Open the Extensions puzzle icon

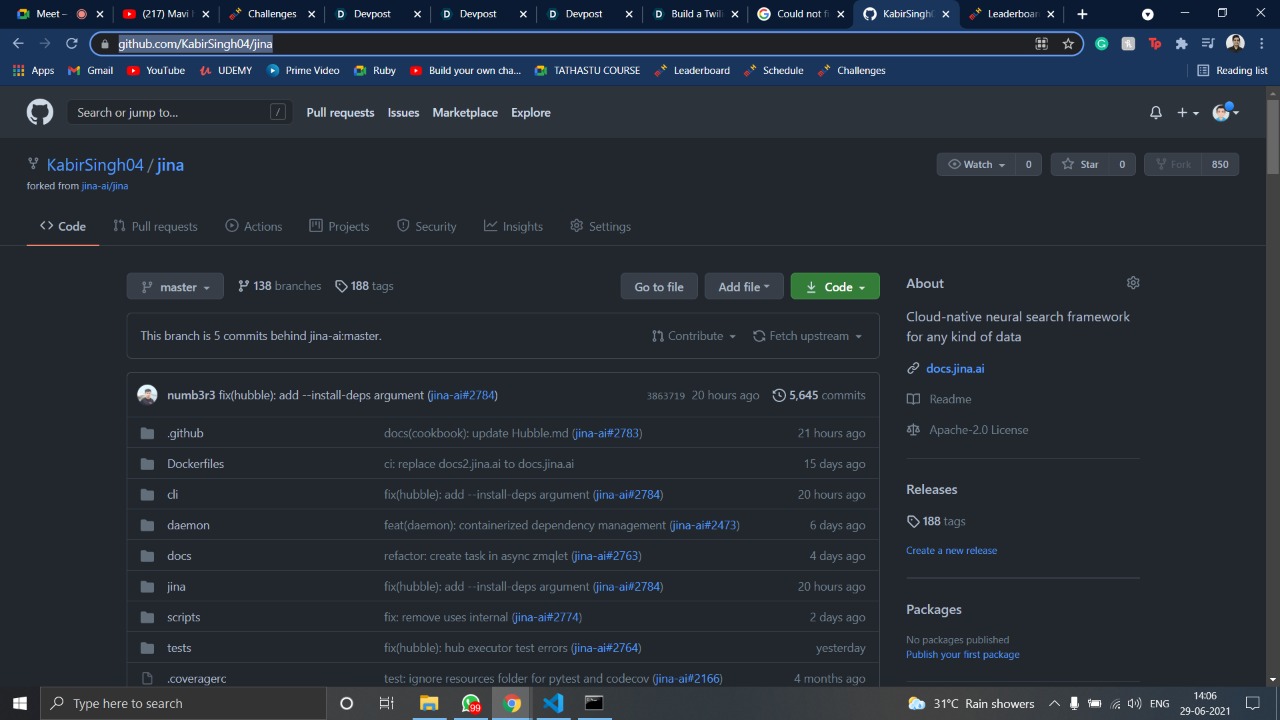pyautogui.click(x=1181, y=44)
